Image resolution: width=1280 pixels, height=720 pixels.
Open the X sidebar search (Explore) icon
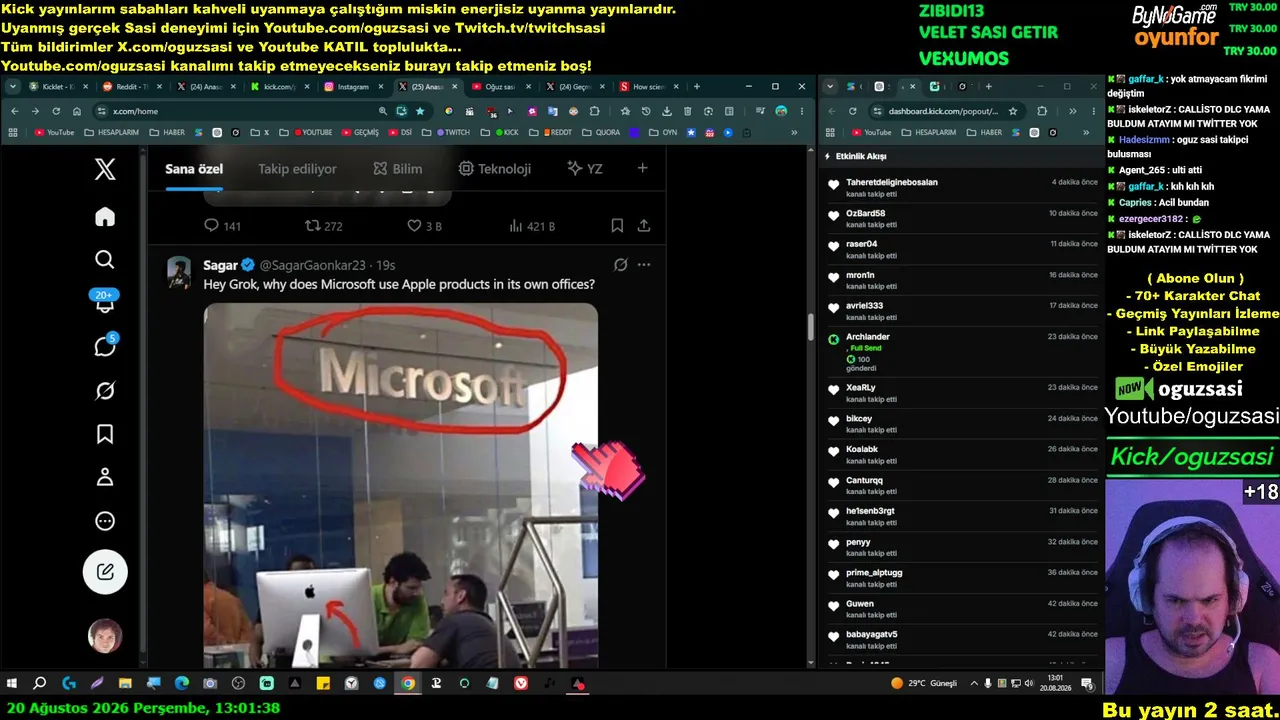[105, 260]
